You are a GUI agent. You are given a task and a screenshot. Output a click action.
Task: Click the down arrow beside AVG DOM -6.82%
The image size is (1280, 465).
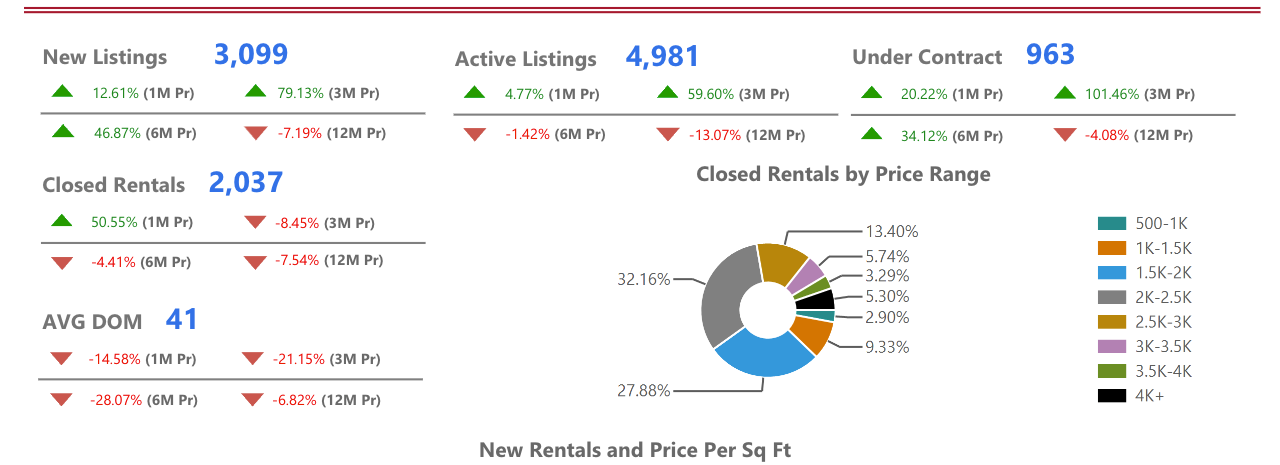coord(254,399)
